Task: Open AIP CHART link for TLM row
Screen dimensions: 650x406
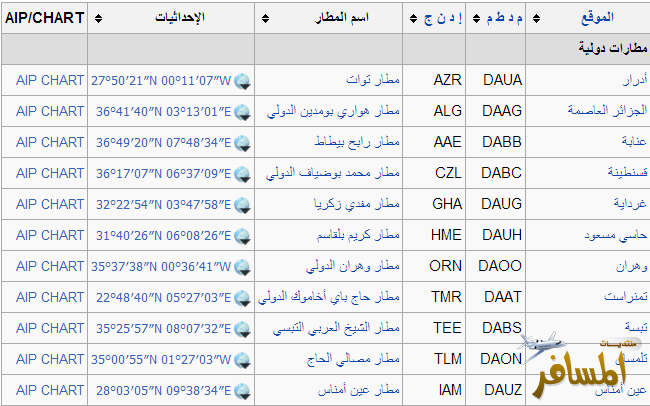Action: point(50,359)
